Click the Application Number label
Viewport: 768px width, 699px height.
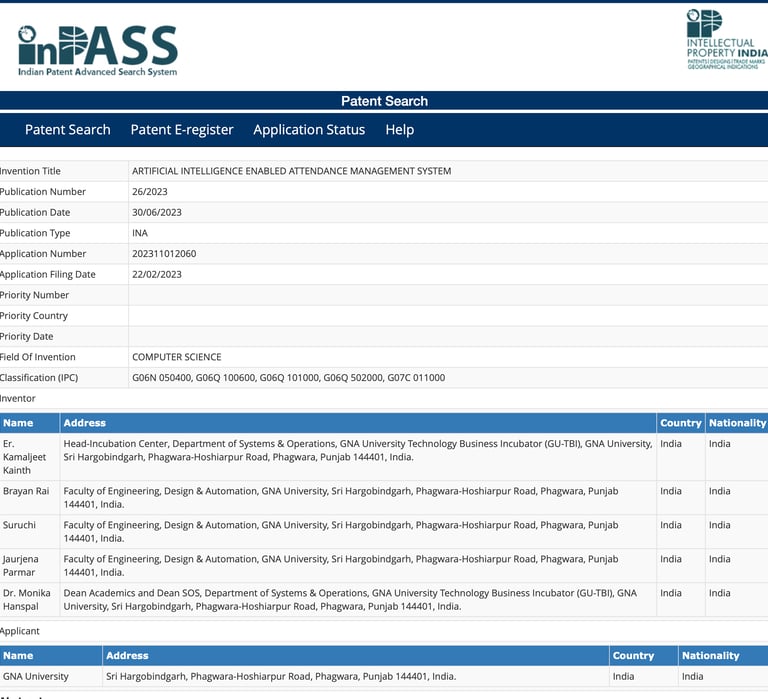tap(43, 254)
